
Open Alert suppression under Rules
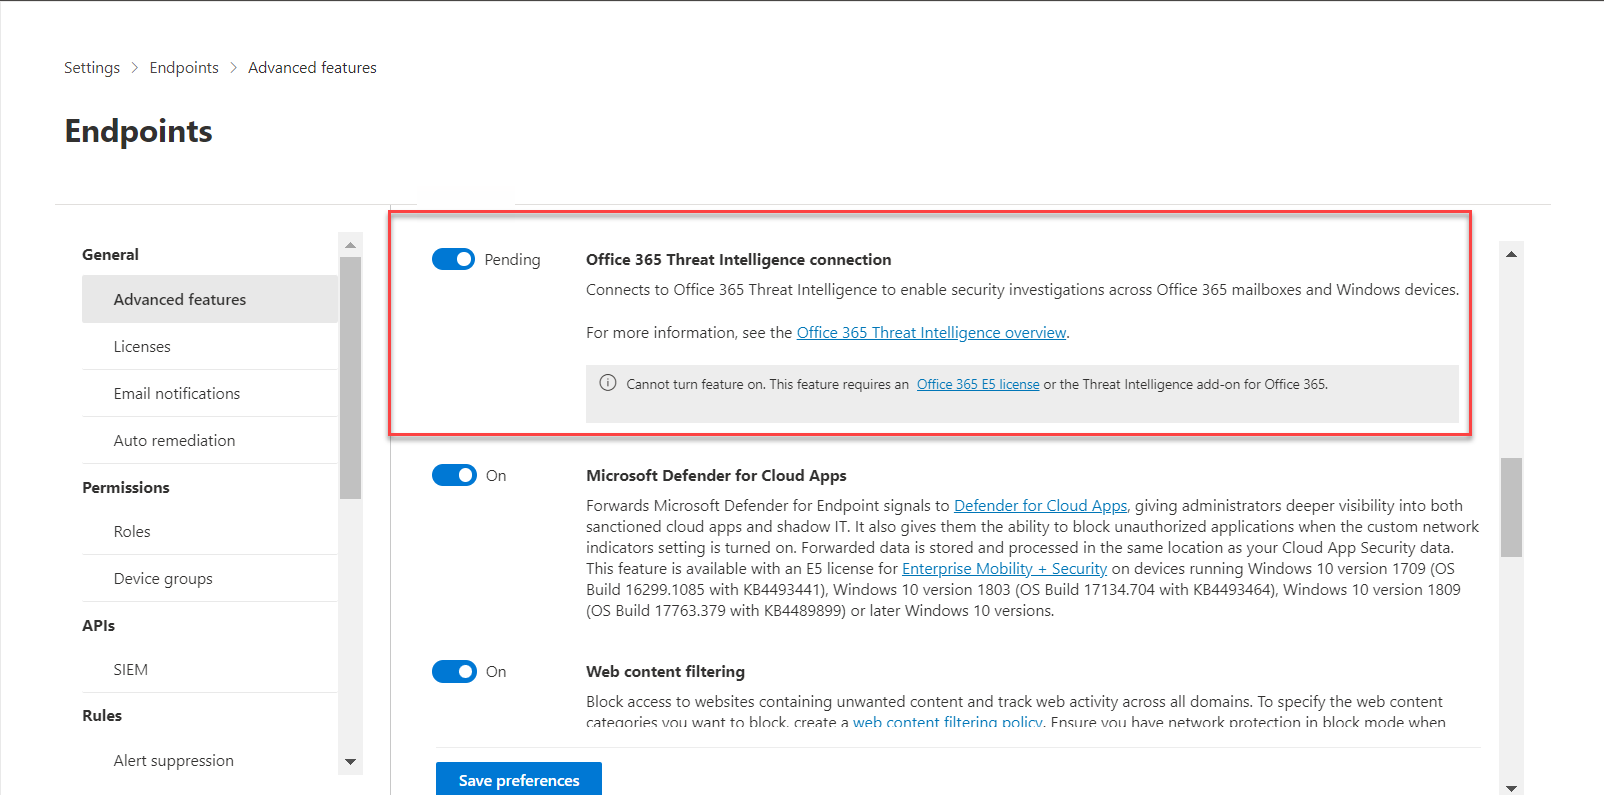210,760
